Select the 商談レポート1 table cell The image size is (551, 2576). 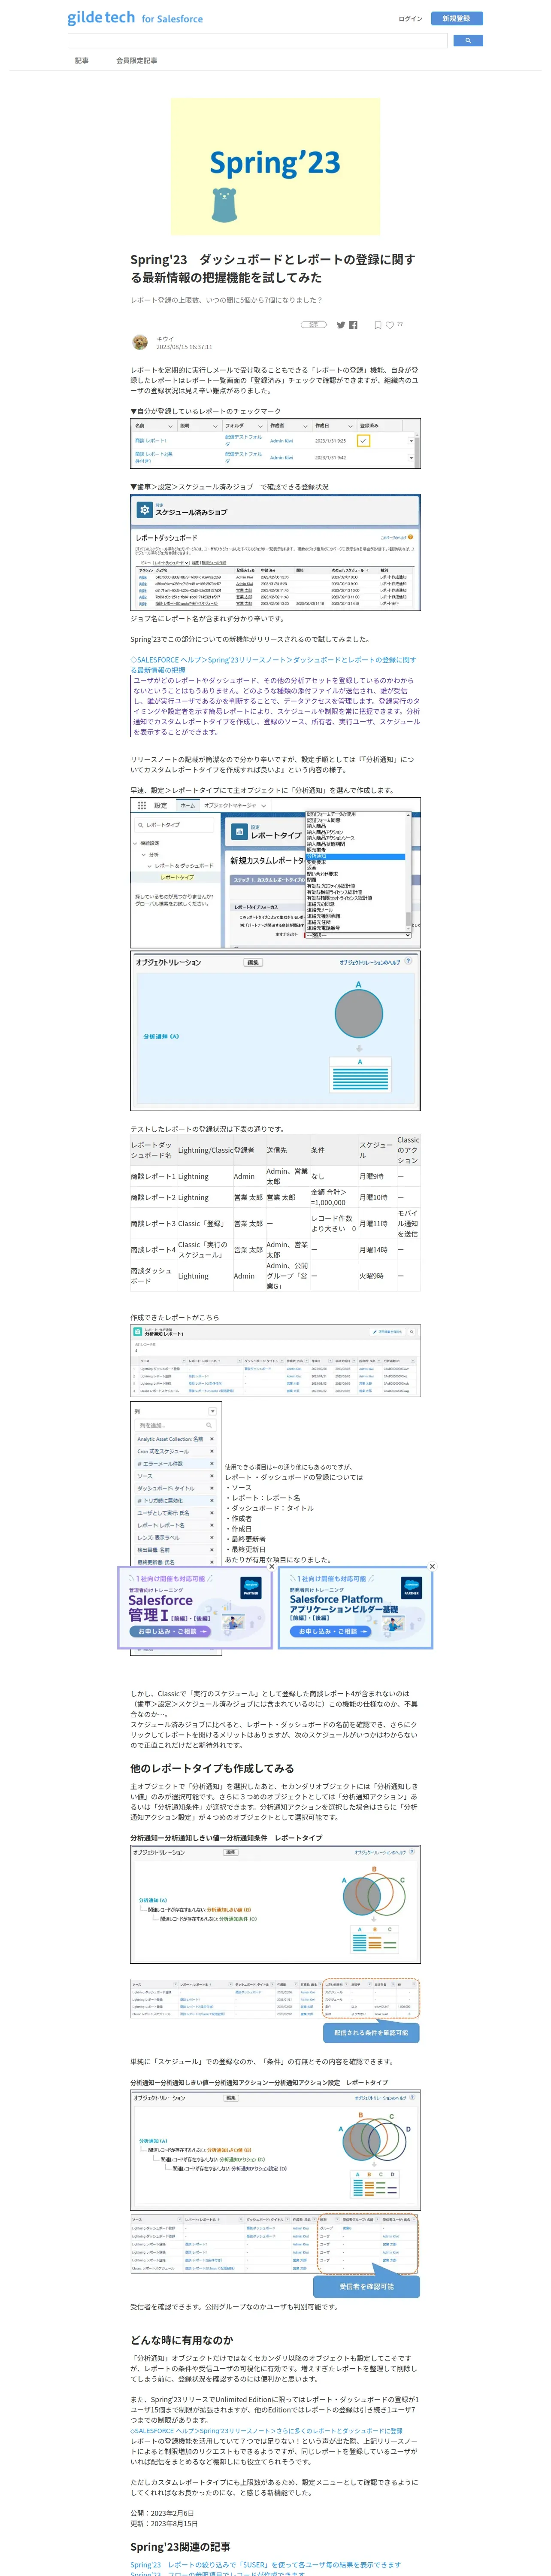[x=153, y=1176]
